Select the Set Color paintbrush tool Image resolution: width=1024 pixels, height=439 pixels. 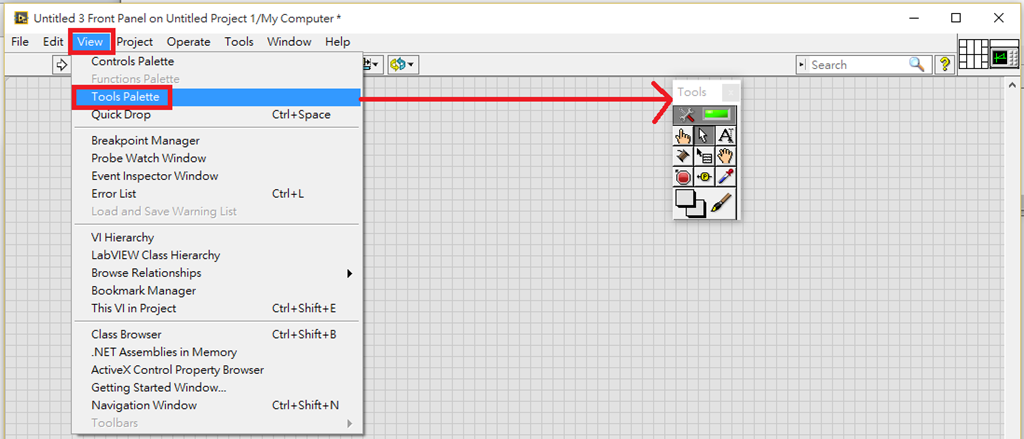tap(722, 202)
